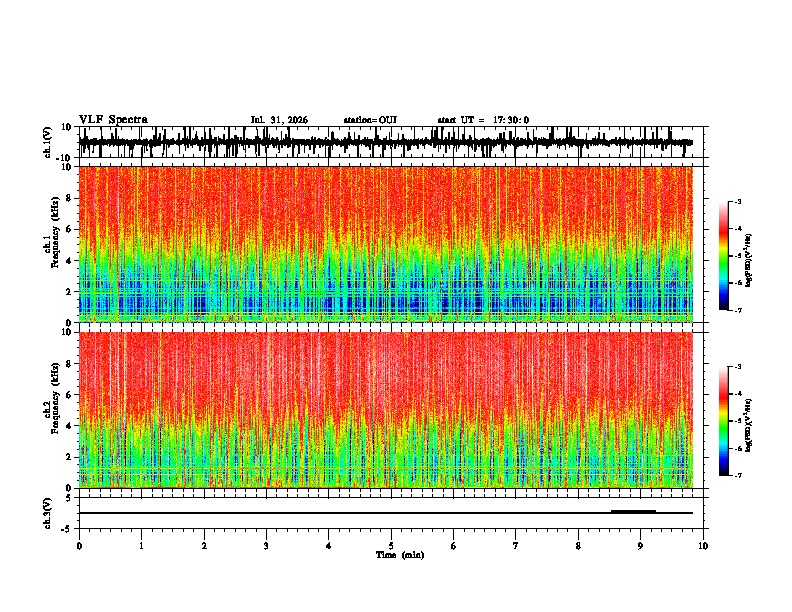Viewport: 792px width, 612px height.
Task: Click the time axis tick label '10'
Action: [x=703, y=546]
